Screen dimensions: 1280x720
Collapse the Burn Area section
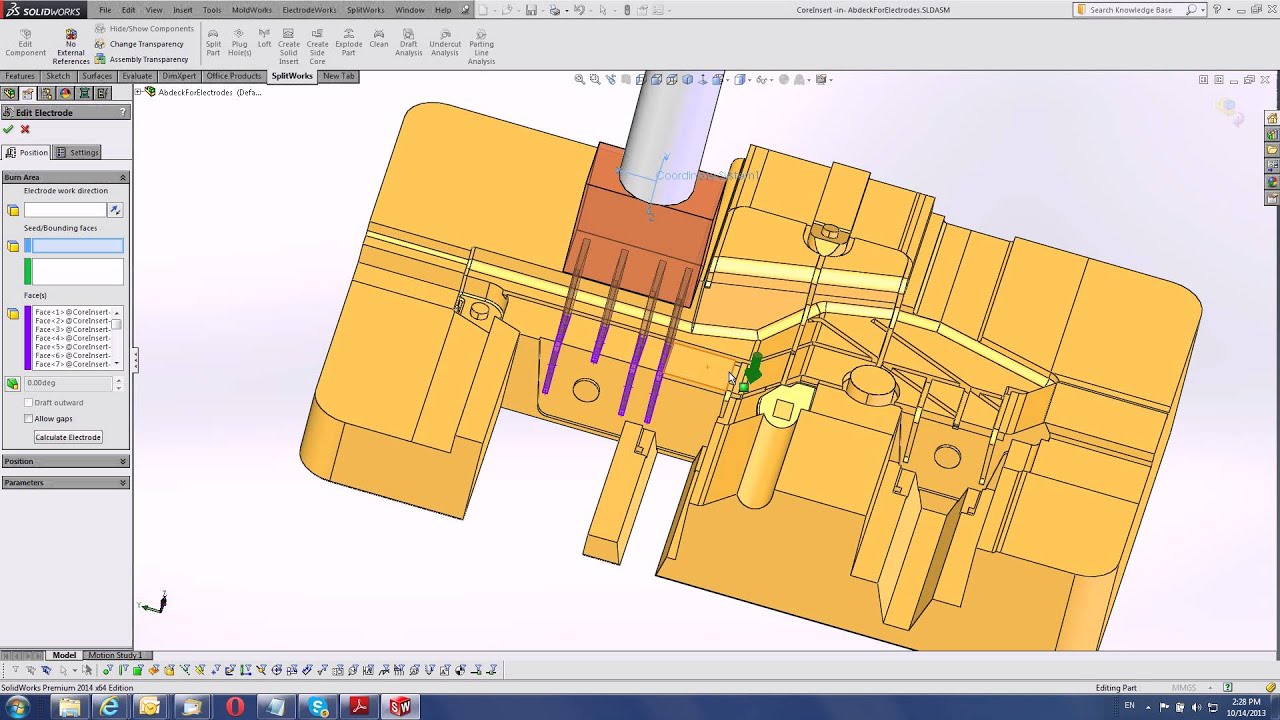click(x=123, y=177)
